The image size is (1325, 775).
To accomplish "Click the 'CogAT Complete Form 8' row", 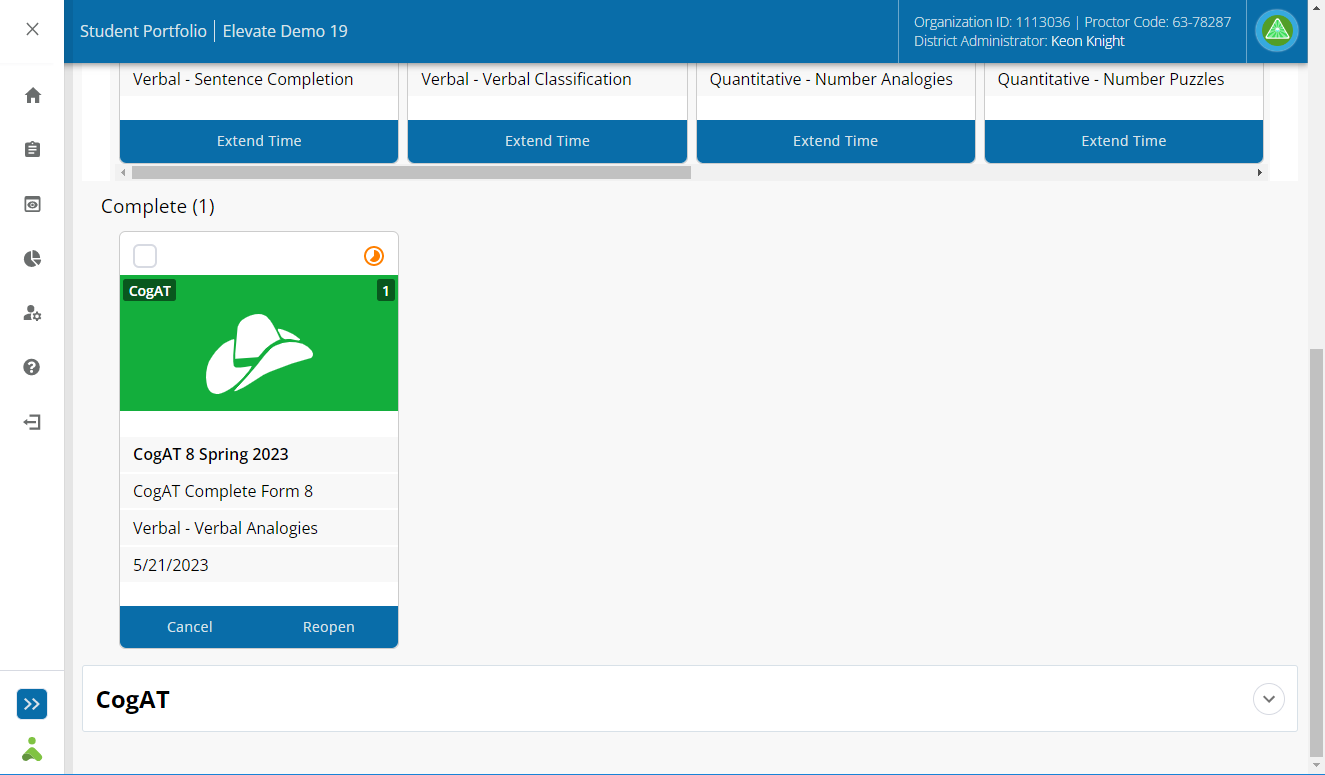I will click(259, 491).
